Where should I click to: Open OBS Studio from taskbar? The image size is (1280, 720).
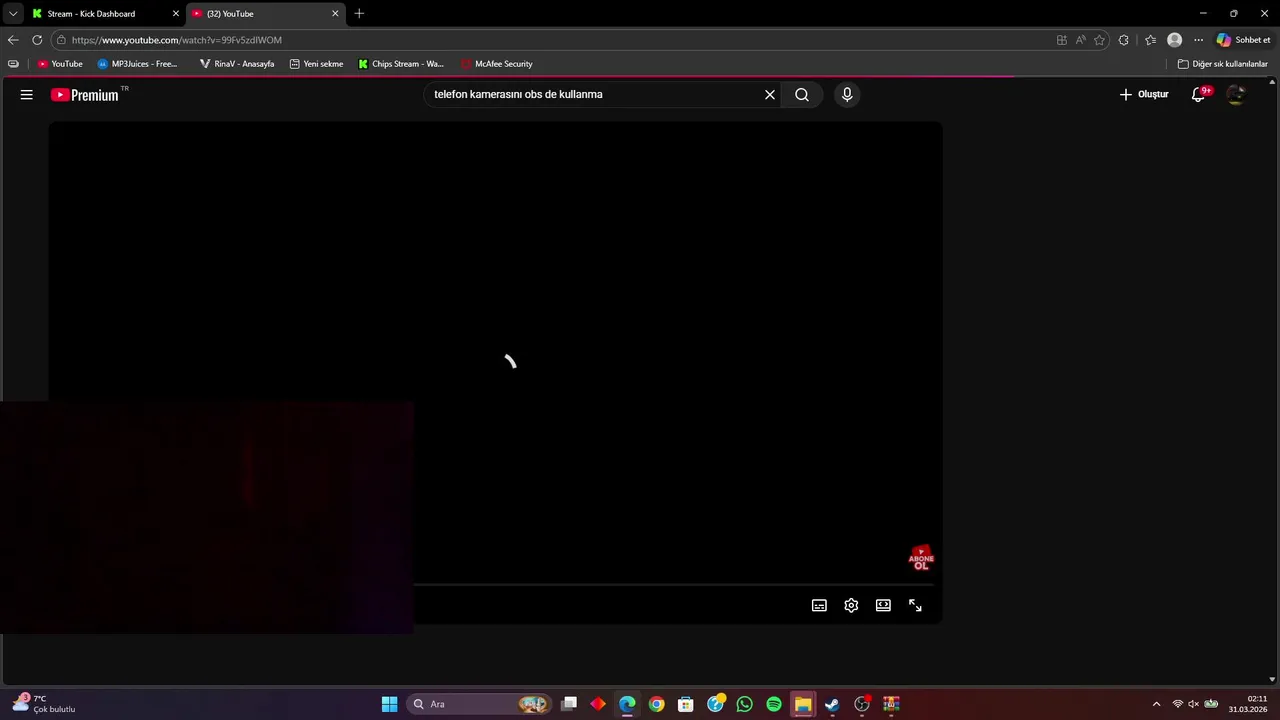(x=862, y=704)
